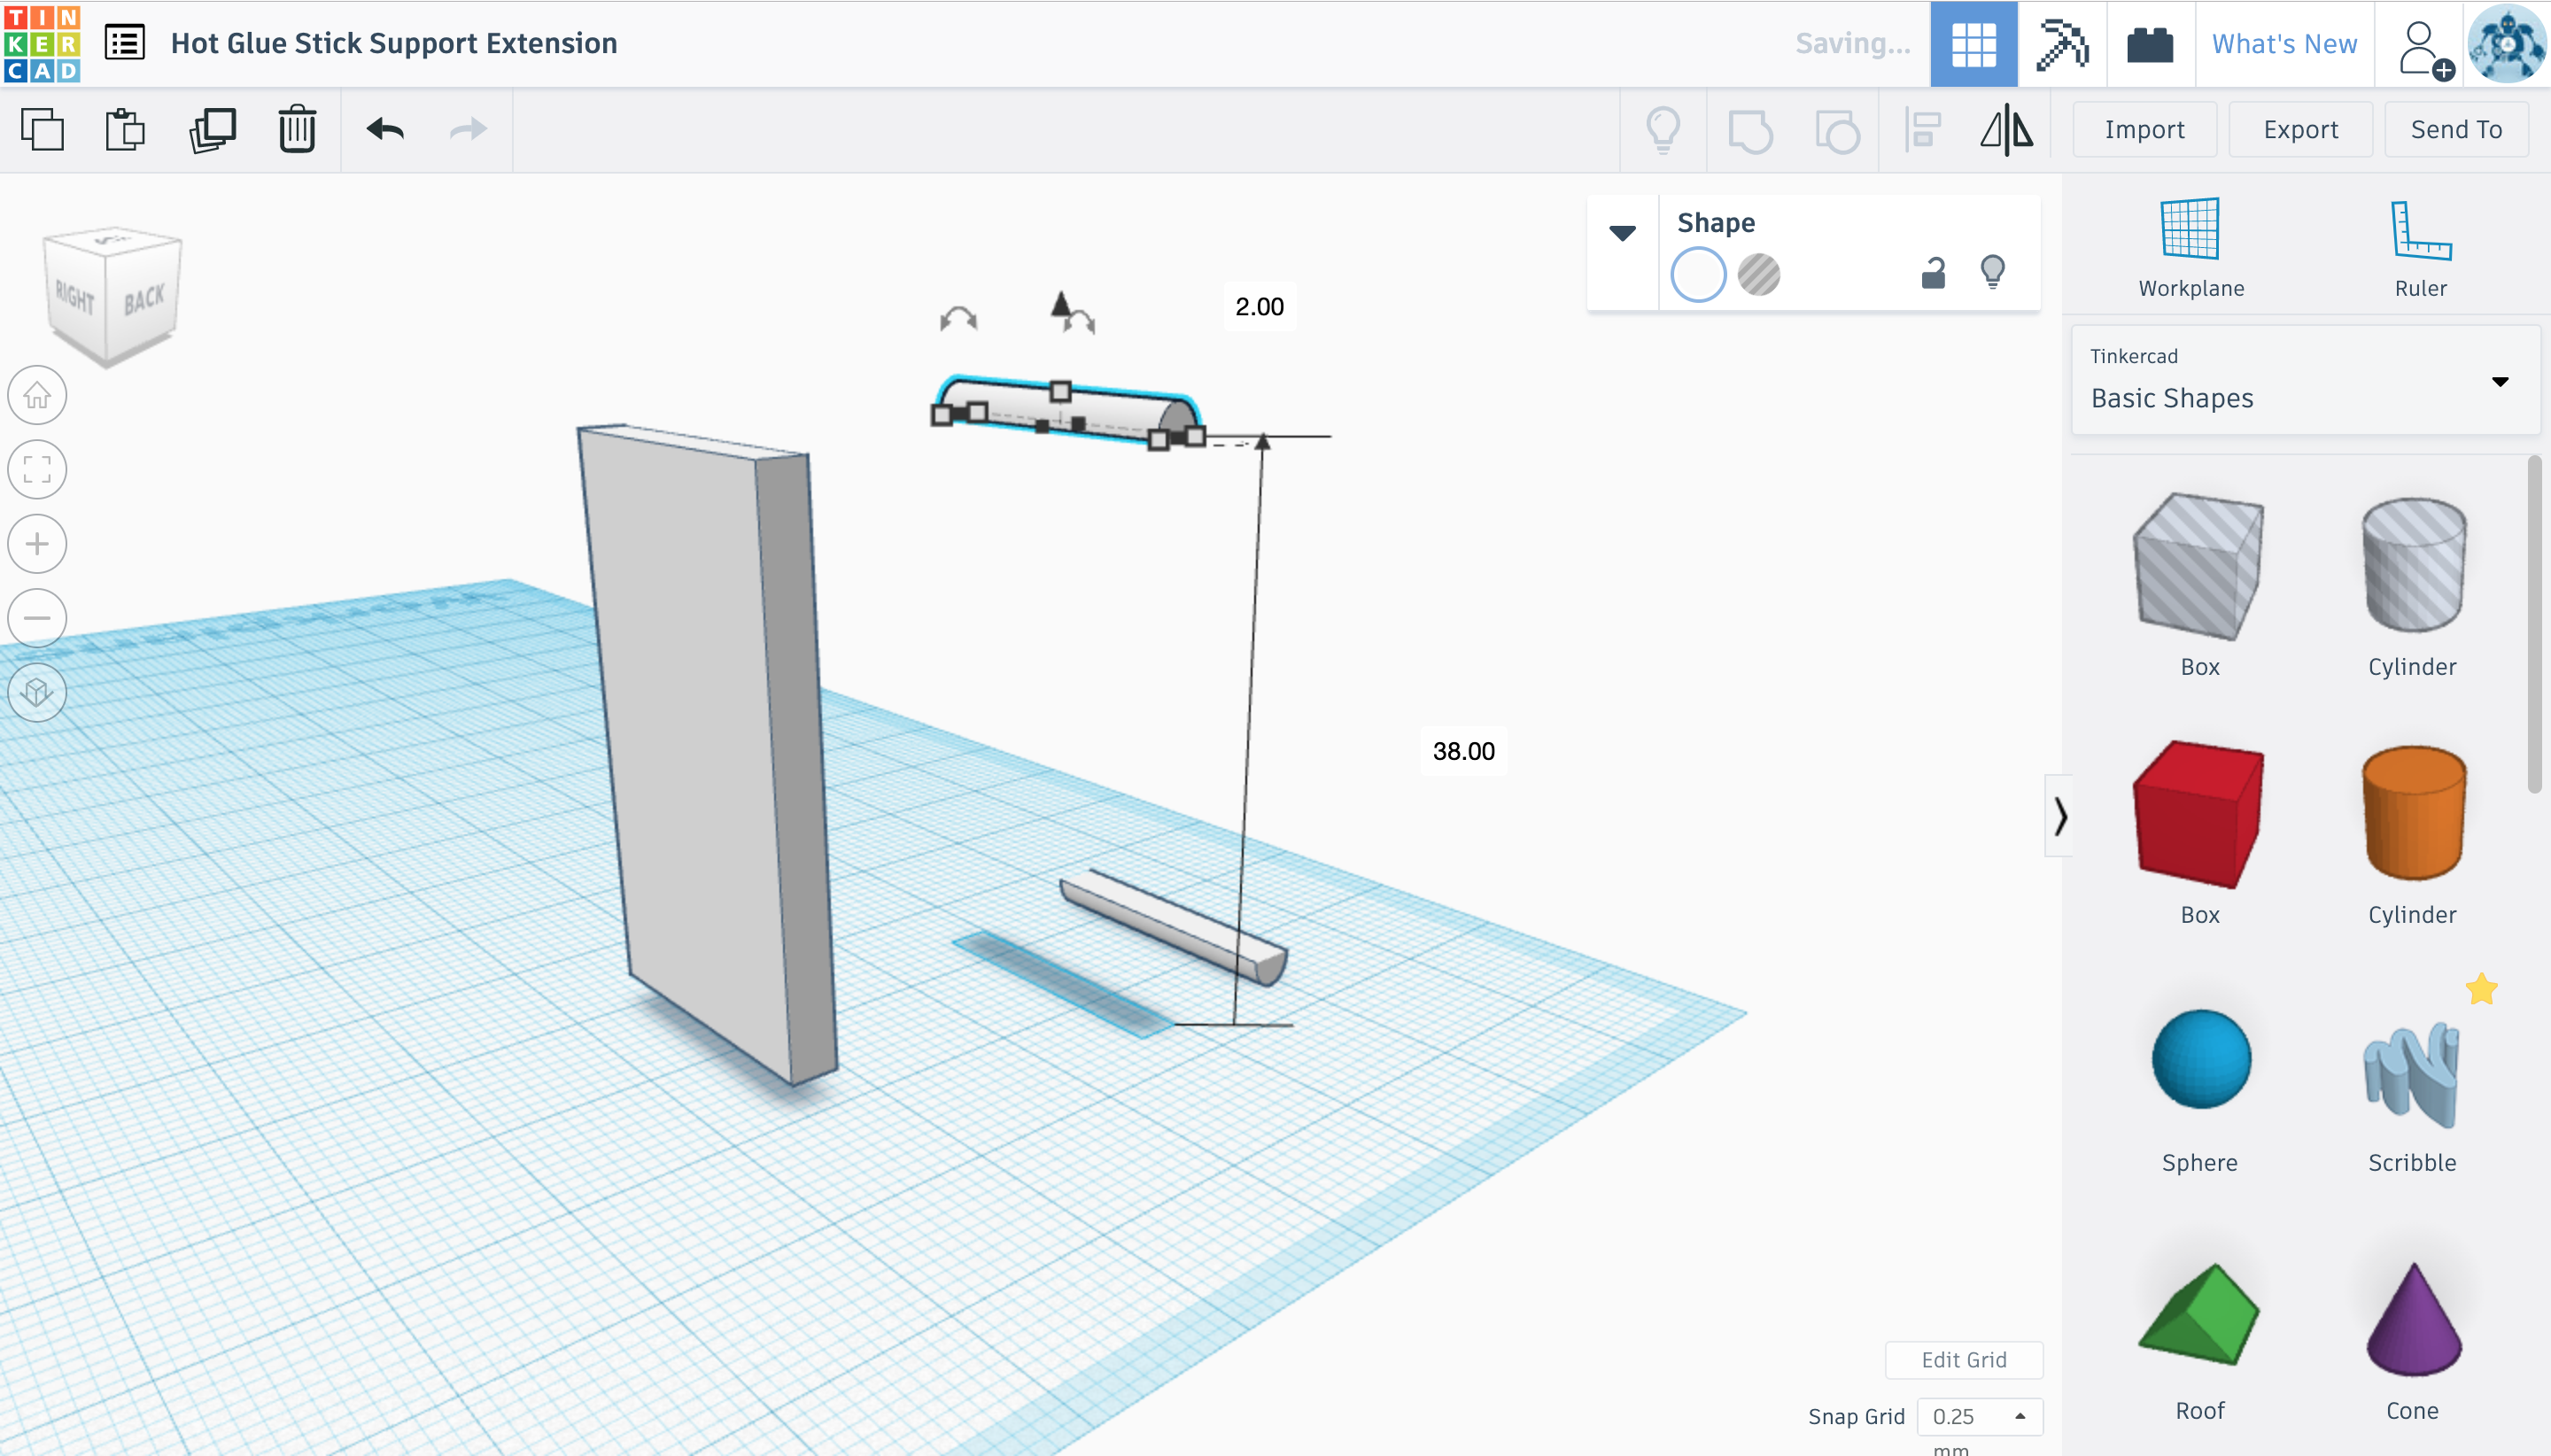Click the Home view icon

click(x=37, y=395)
